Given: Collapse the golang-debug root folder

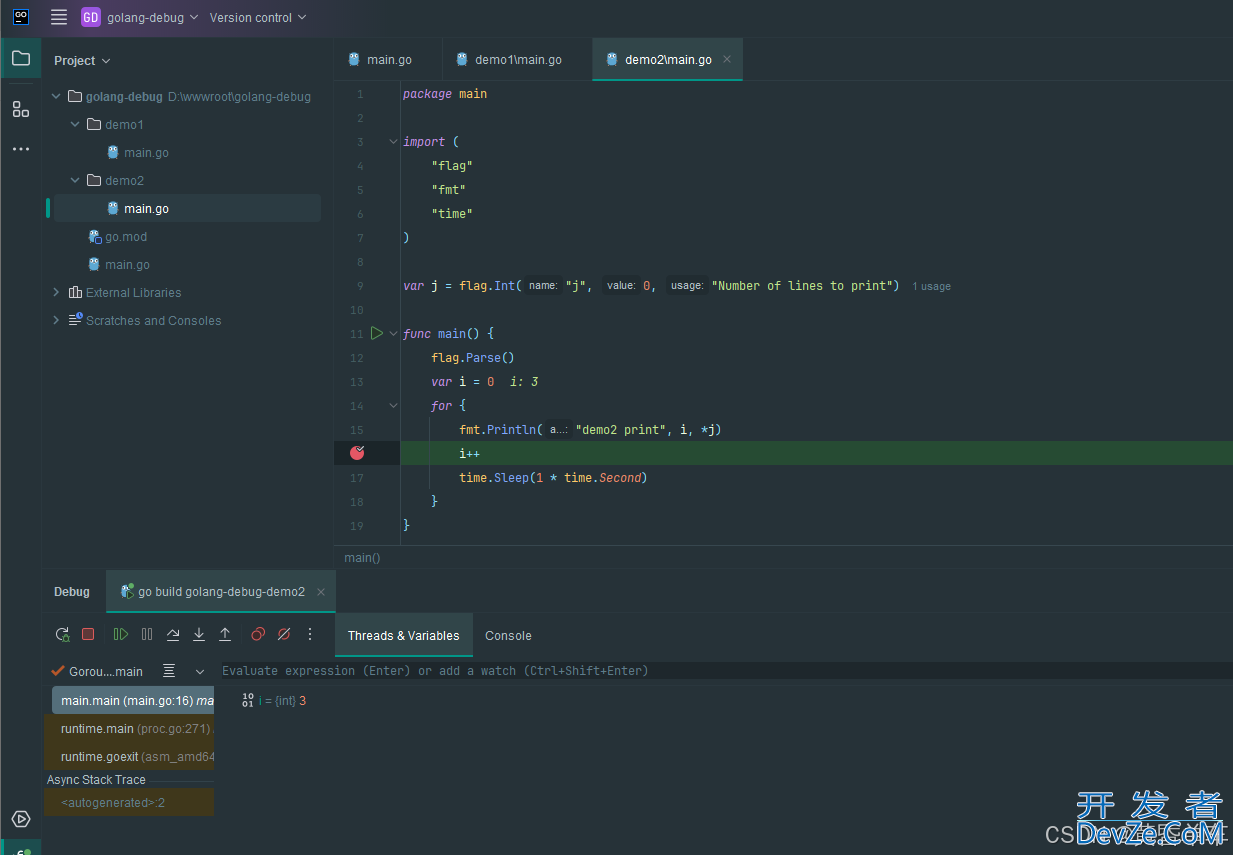Looking at the screenshot, I should (56, 97).
